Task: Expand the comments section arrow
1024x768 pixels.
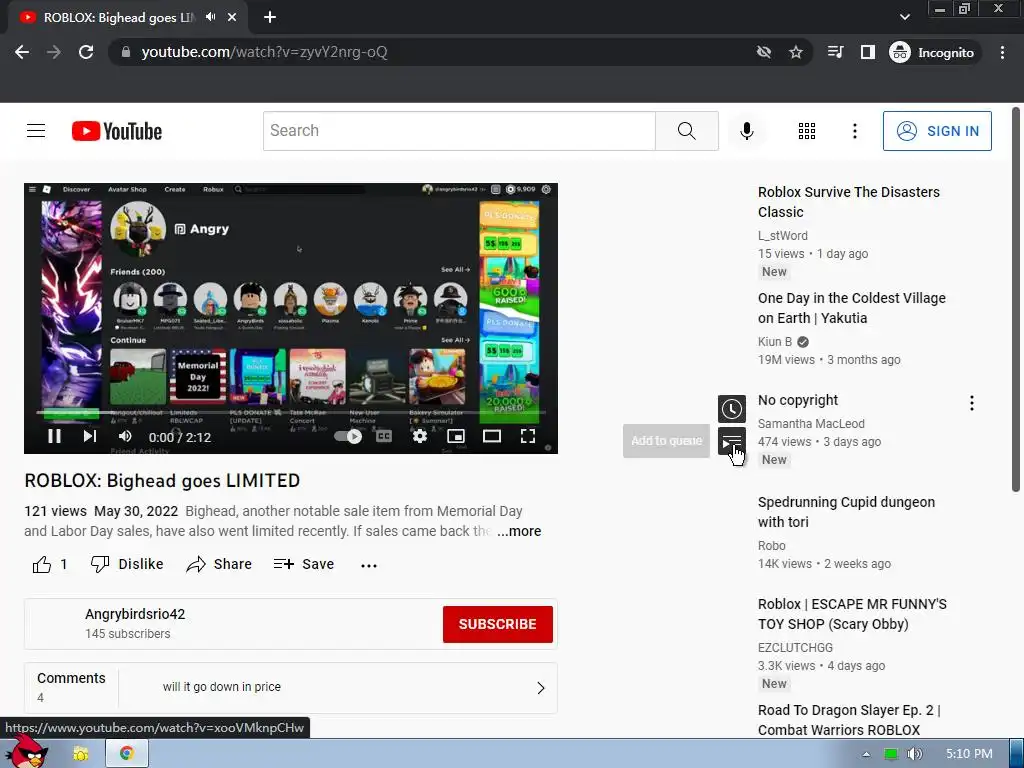Action: (541, 688)
